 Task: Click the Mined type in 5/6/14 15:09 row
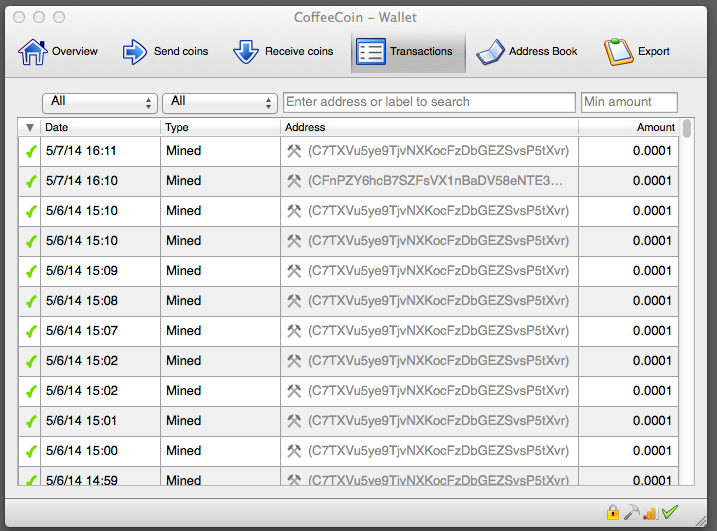183,271
